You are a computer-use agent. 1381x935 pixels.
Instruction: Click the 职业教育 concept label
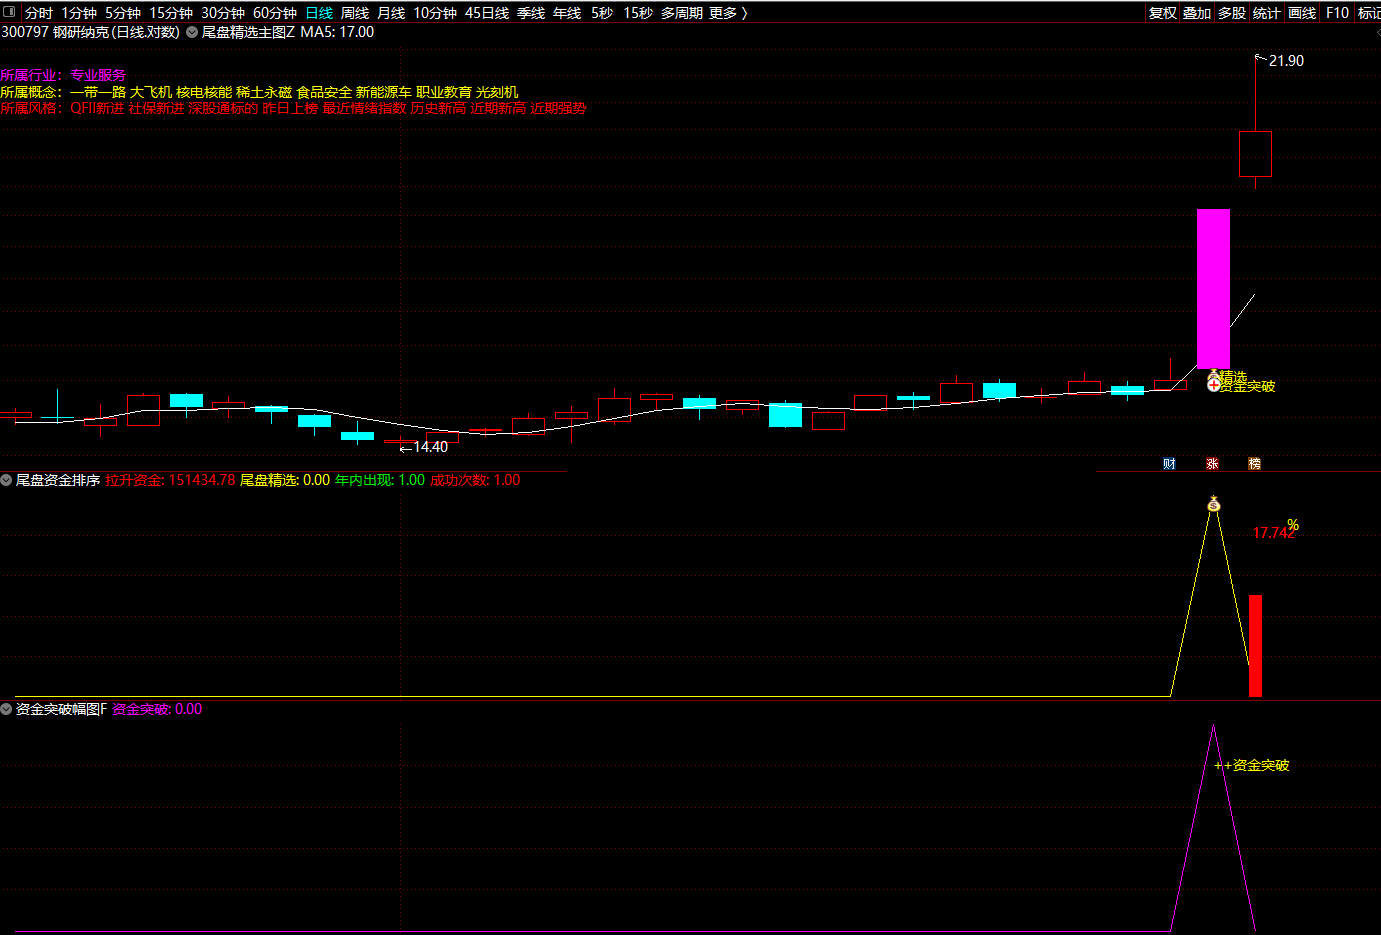444,92
